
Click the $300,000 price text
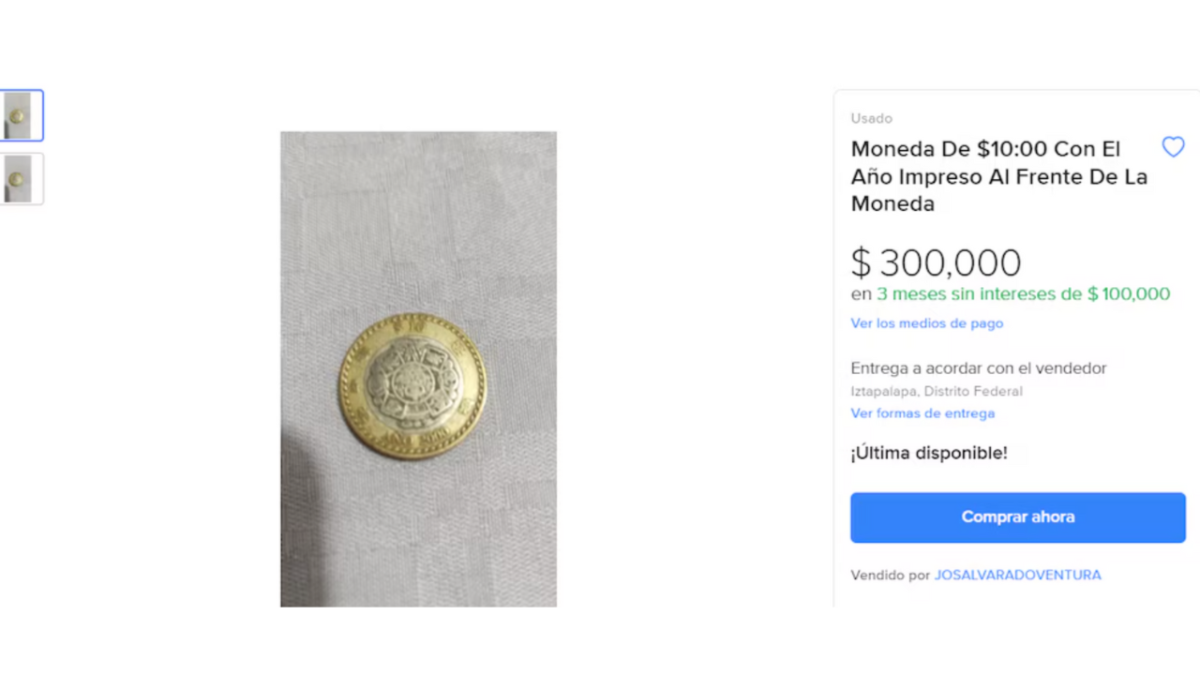point(936,262)
